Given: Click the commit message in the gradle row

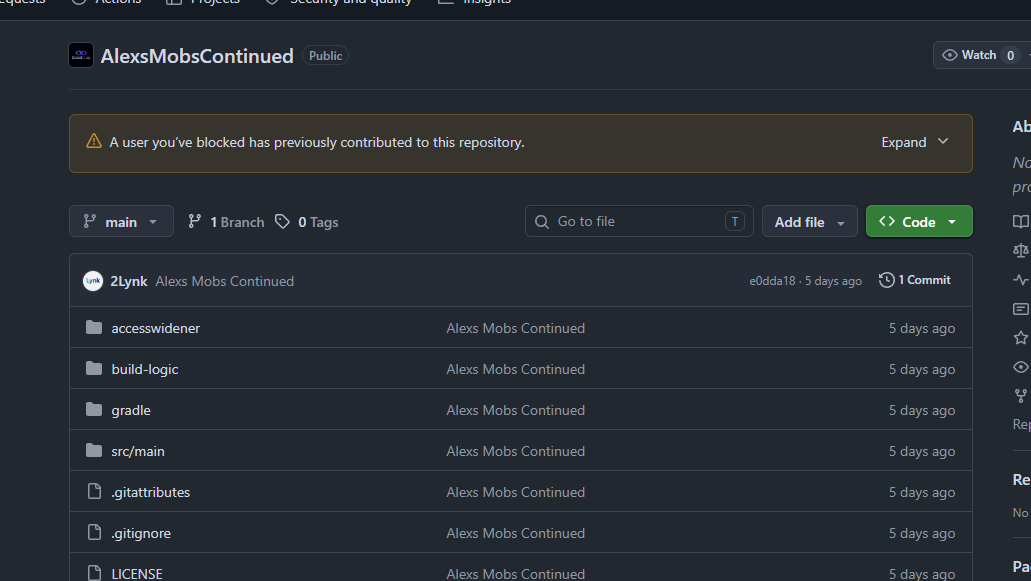Looking at the screenshot, I should coord(516,410).
